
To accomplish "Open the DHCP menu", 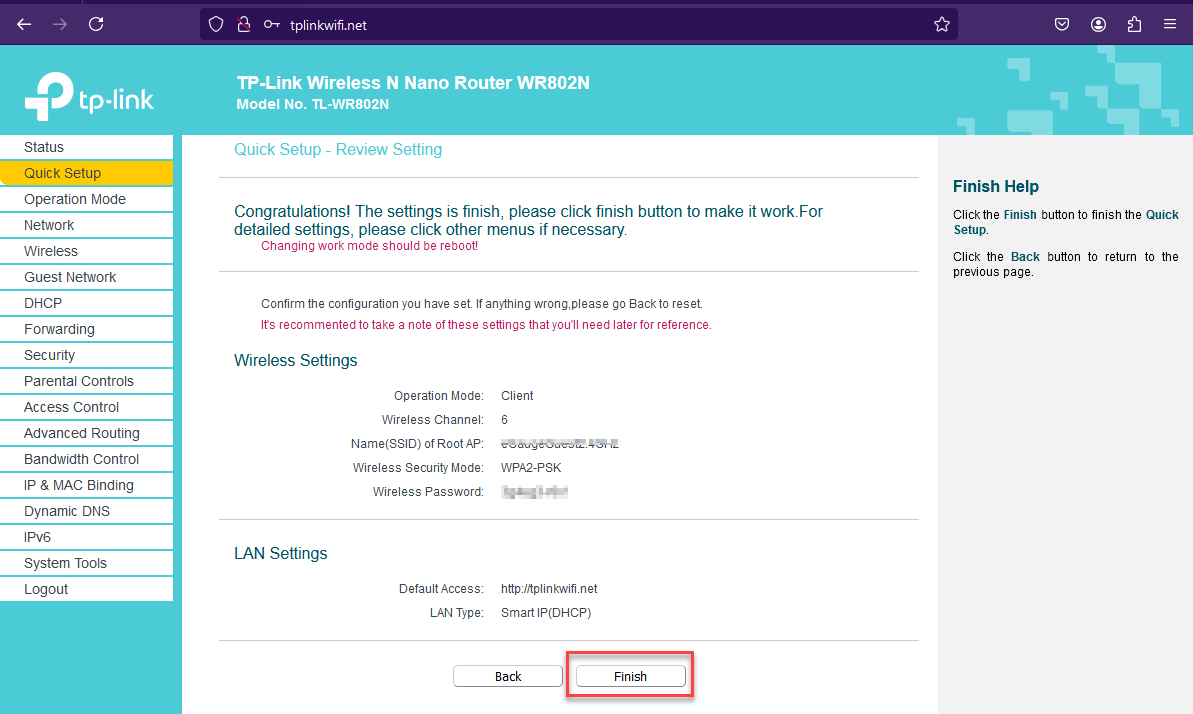I will click(x=87, y=303).
